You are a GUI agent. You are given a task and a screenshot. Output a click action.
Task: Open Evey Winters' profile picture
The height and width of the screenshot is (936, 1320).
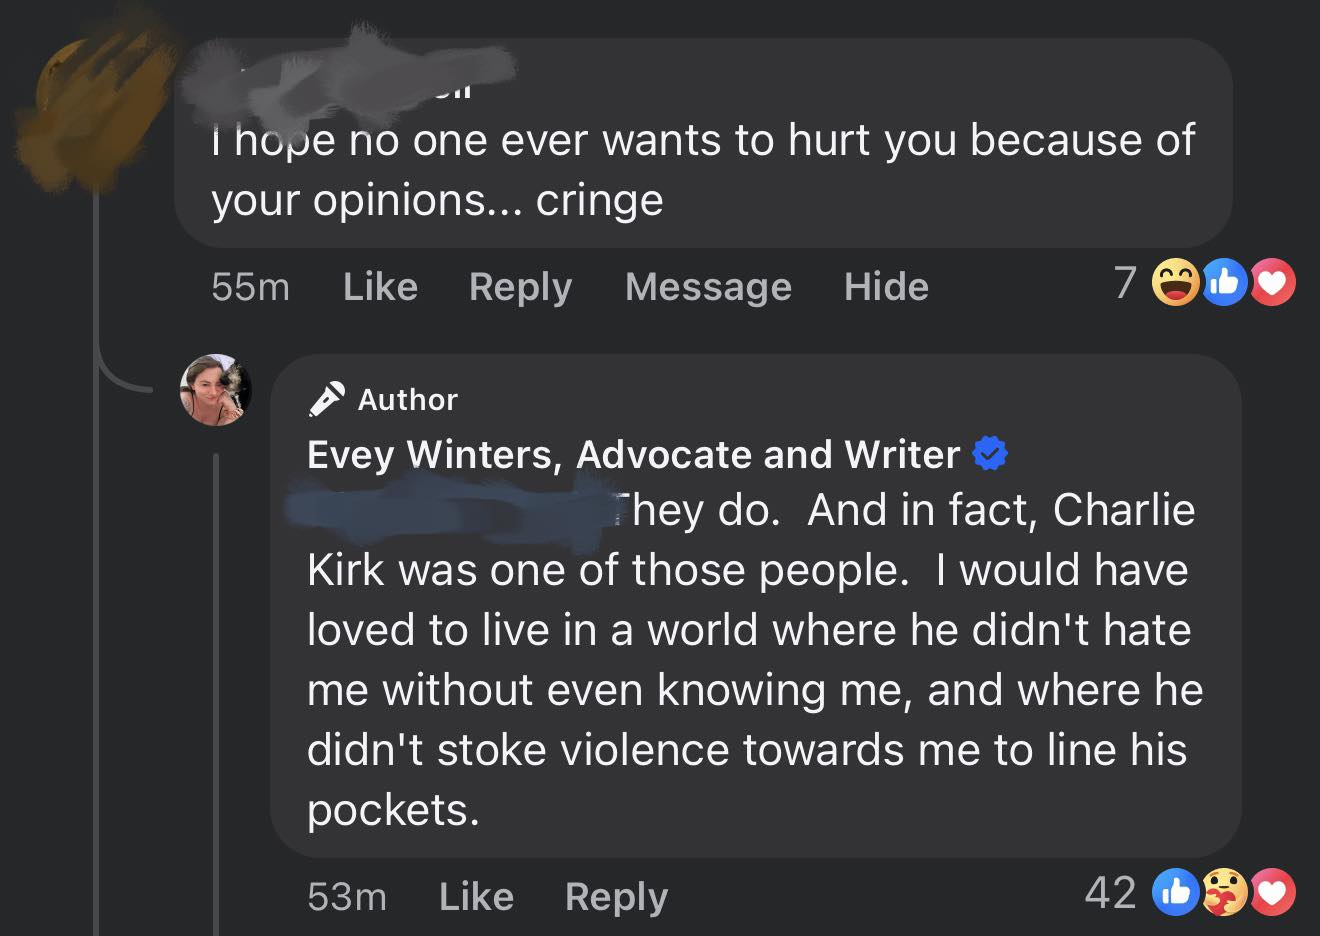point(215,390)
